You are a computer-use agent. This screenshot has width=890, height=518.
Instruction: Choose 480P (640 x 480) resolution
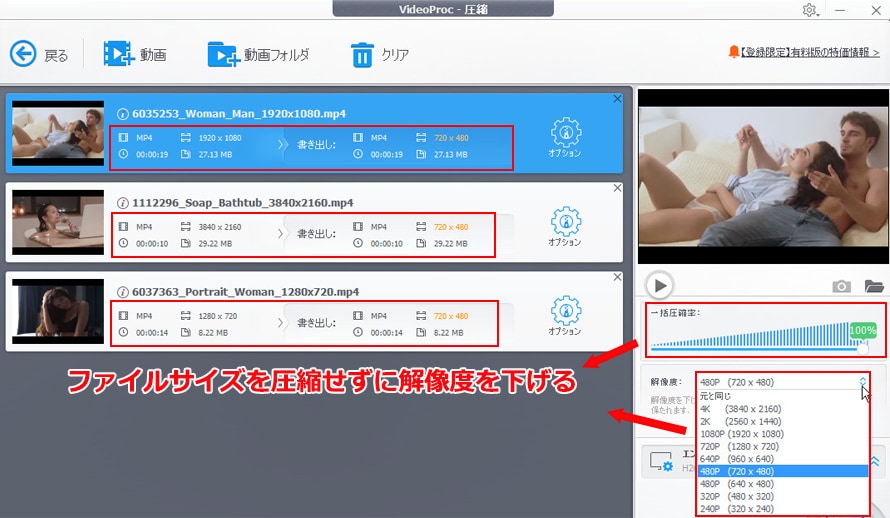point(783,484)
